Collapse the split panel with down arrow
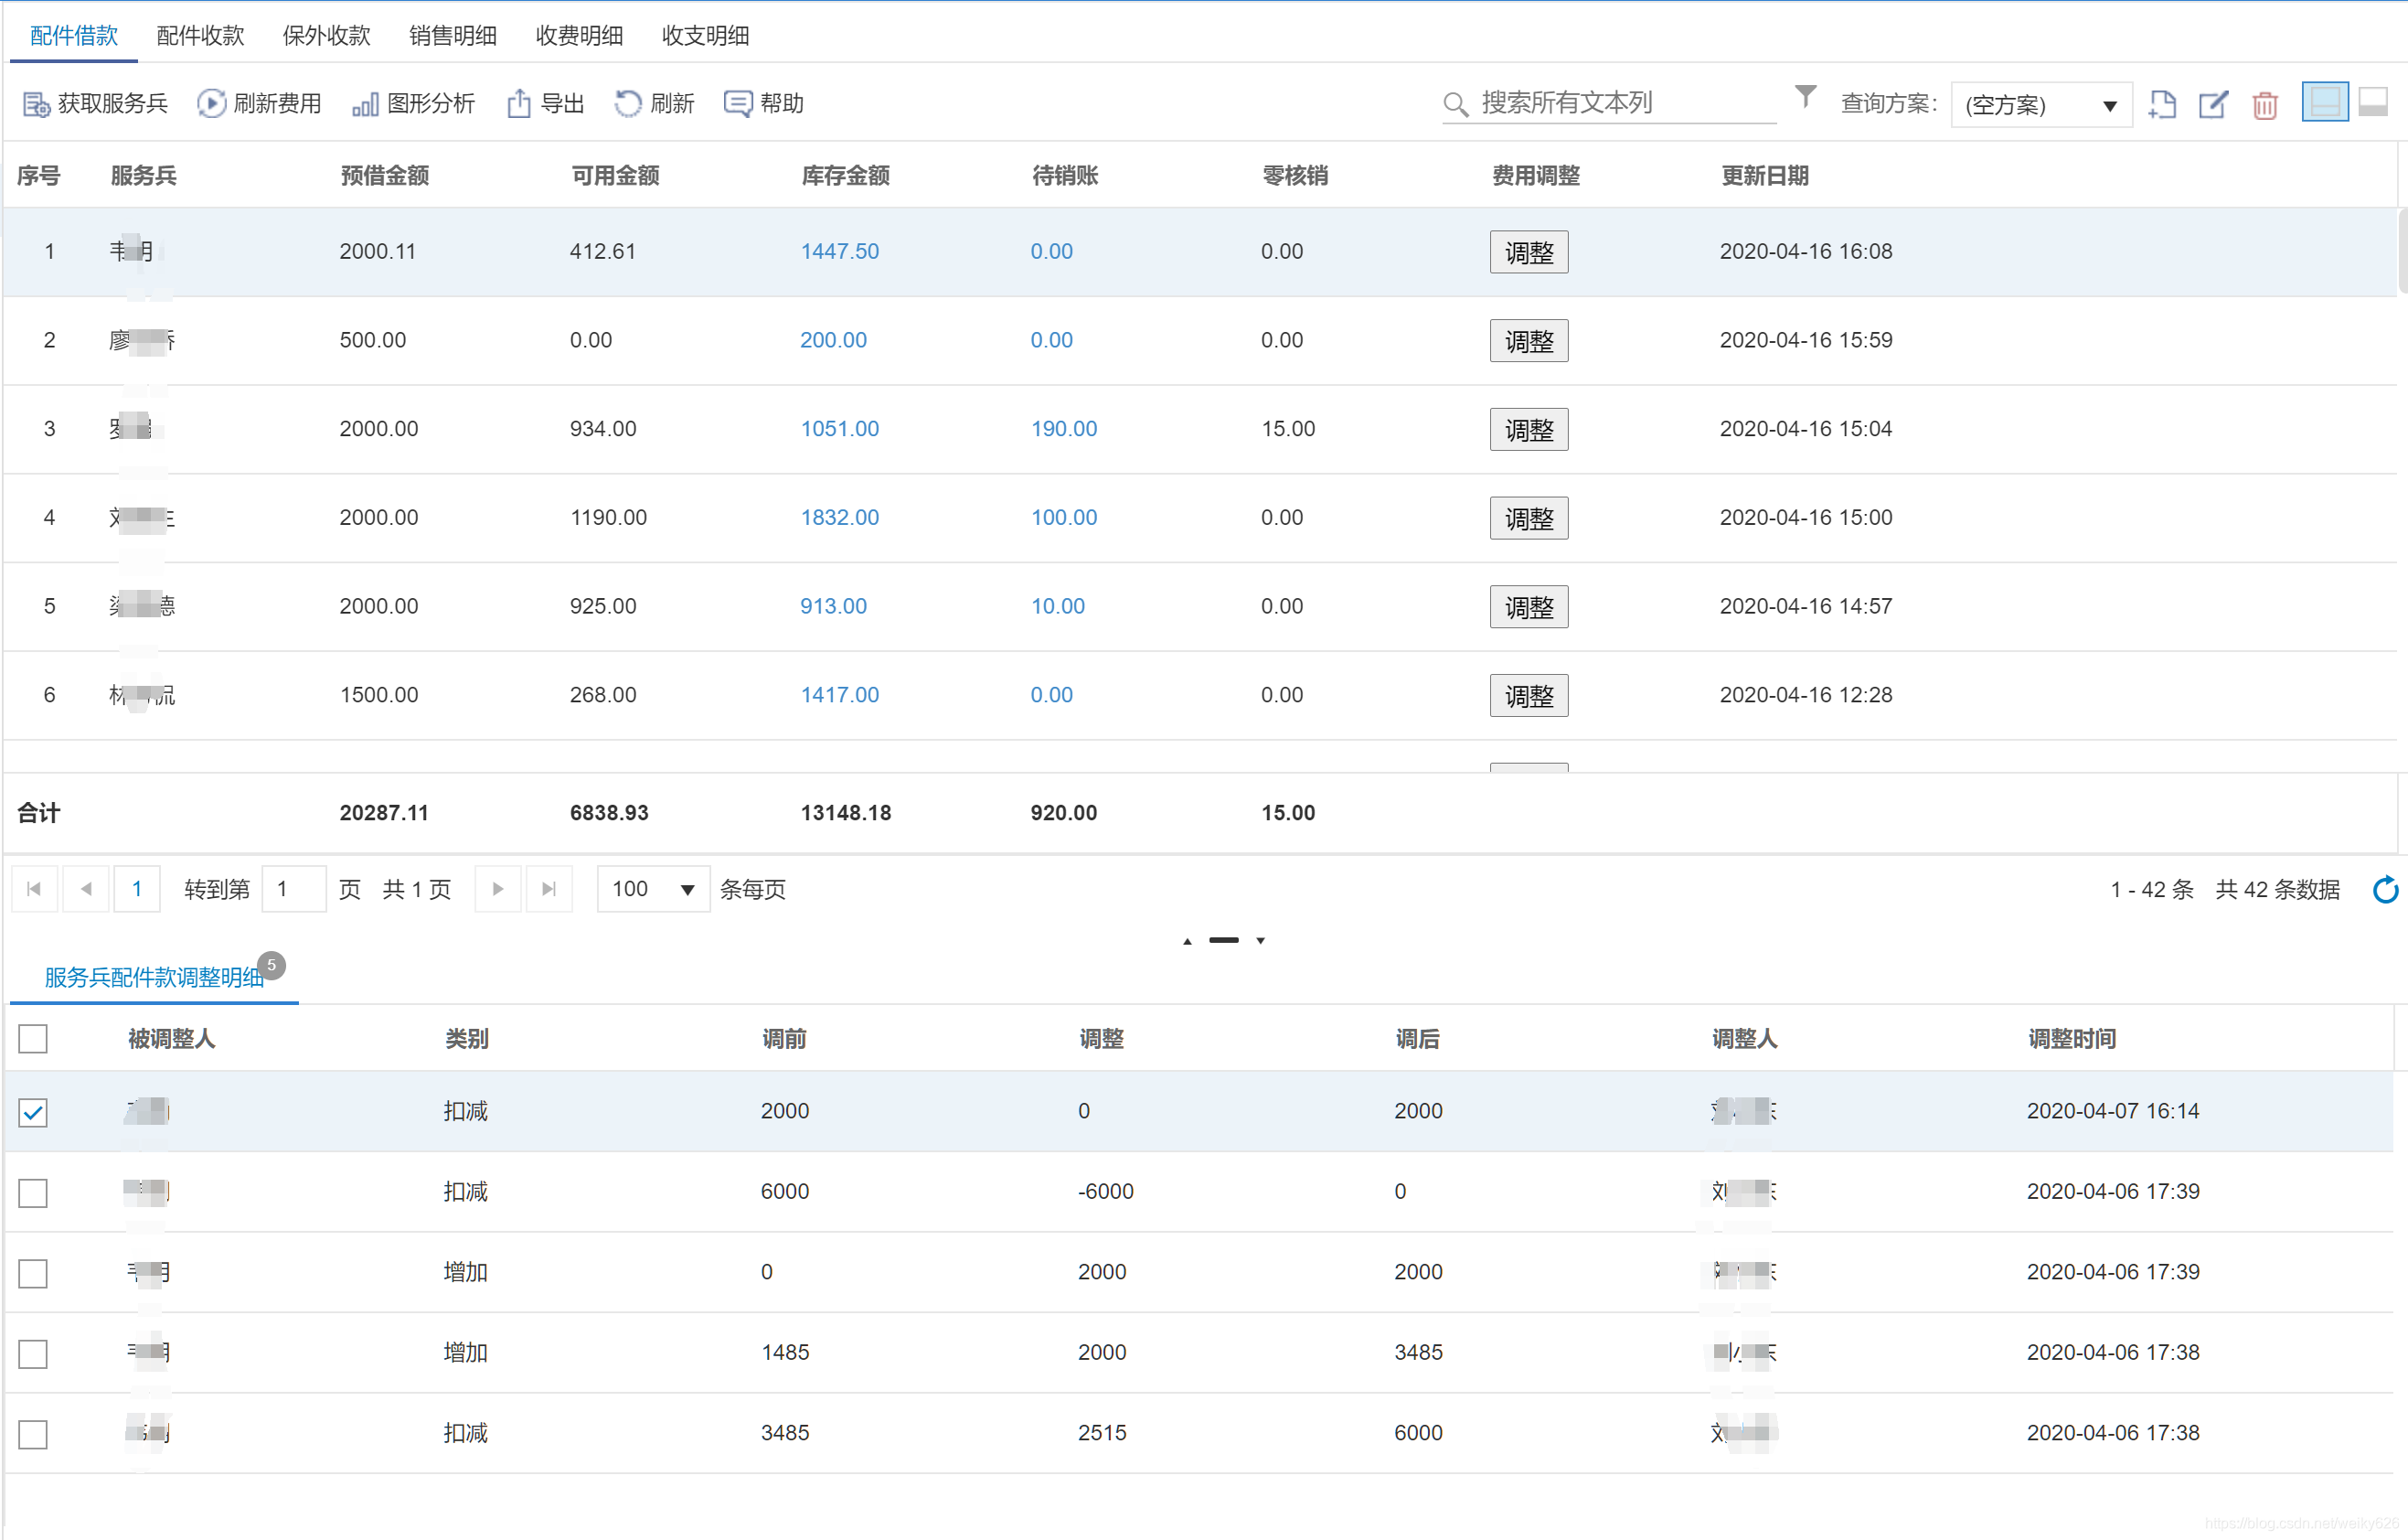 click(x=1261, y=941)
